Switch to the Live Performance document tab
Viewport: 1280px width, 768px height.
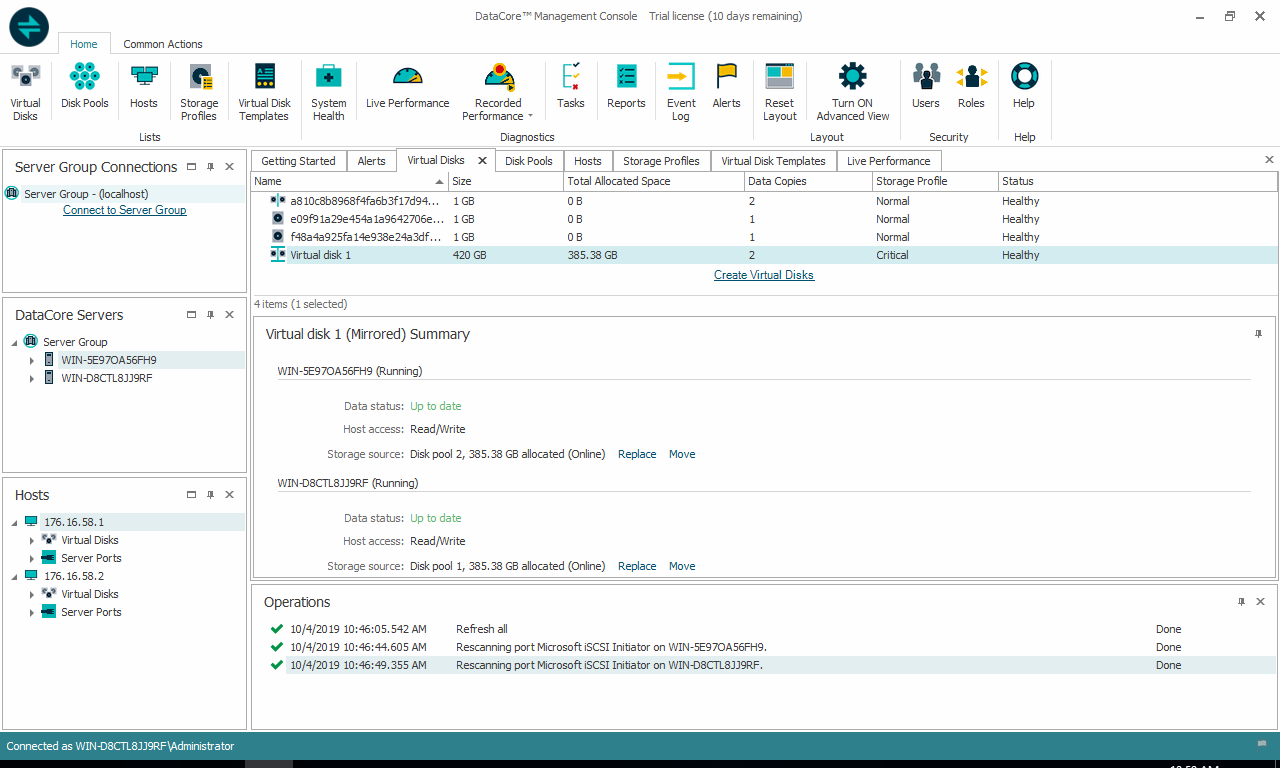(x=888, y=161)
